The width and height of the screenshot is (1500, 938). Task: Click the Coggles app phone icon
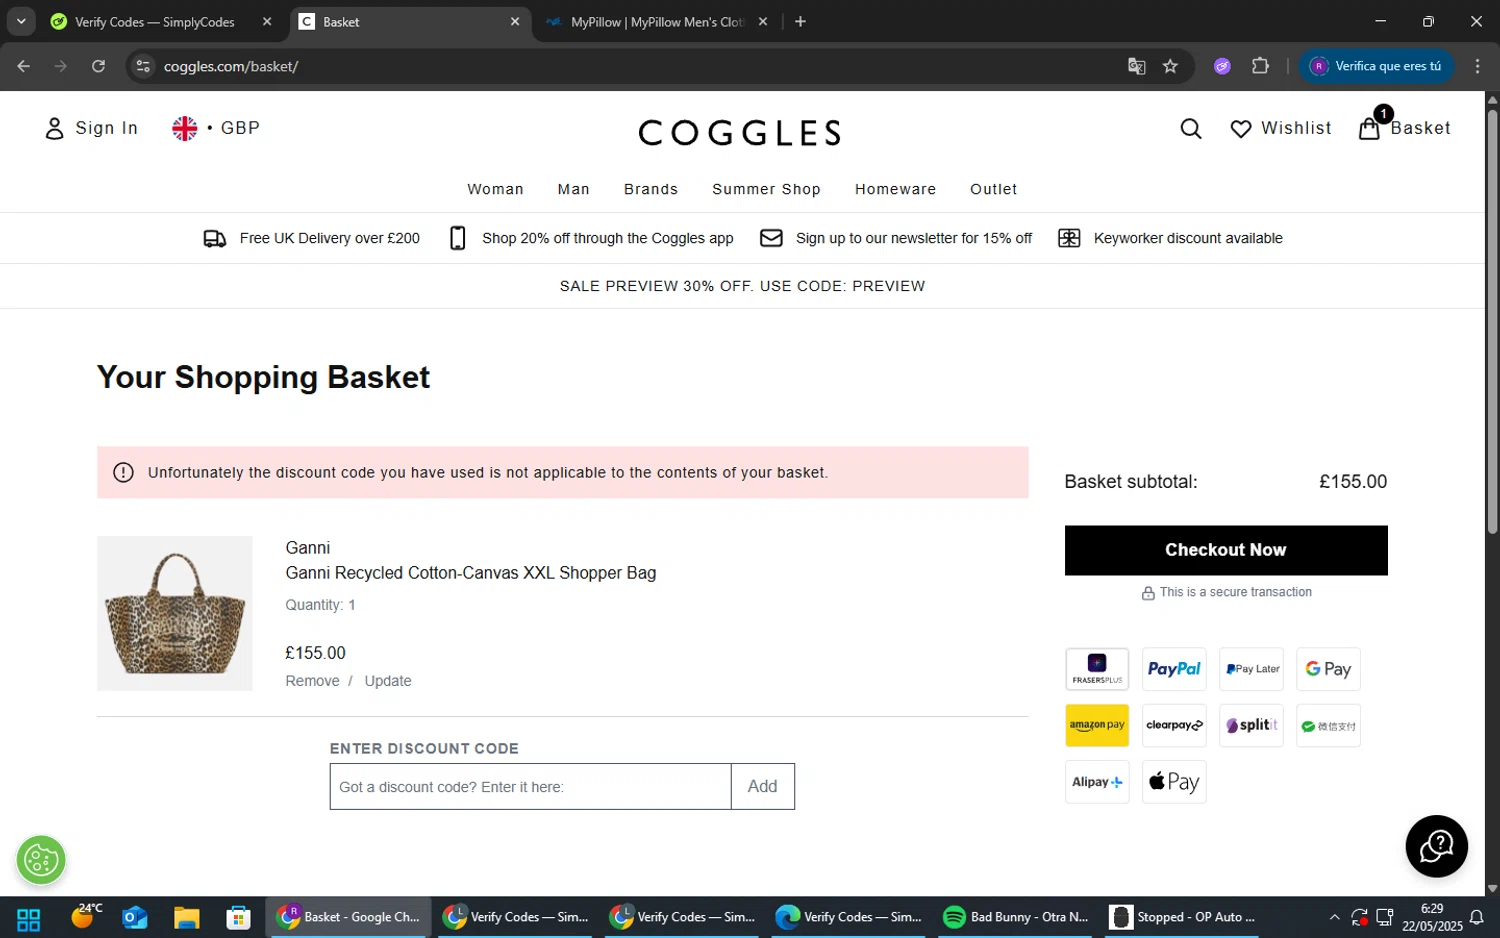pos(458,238)
